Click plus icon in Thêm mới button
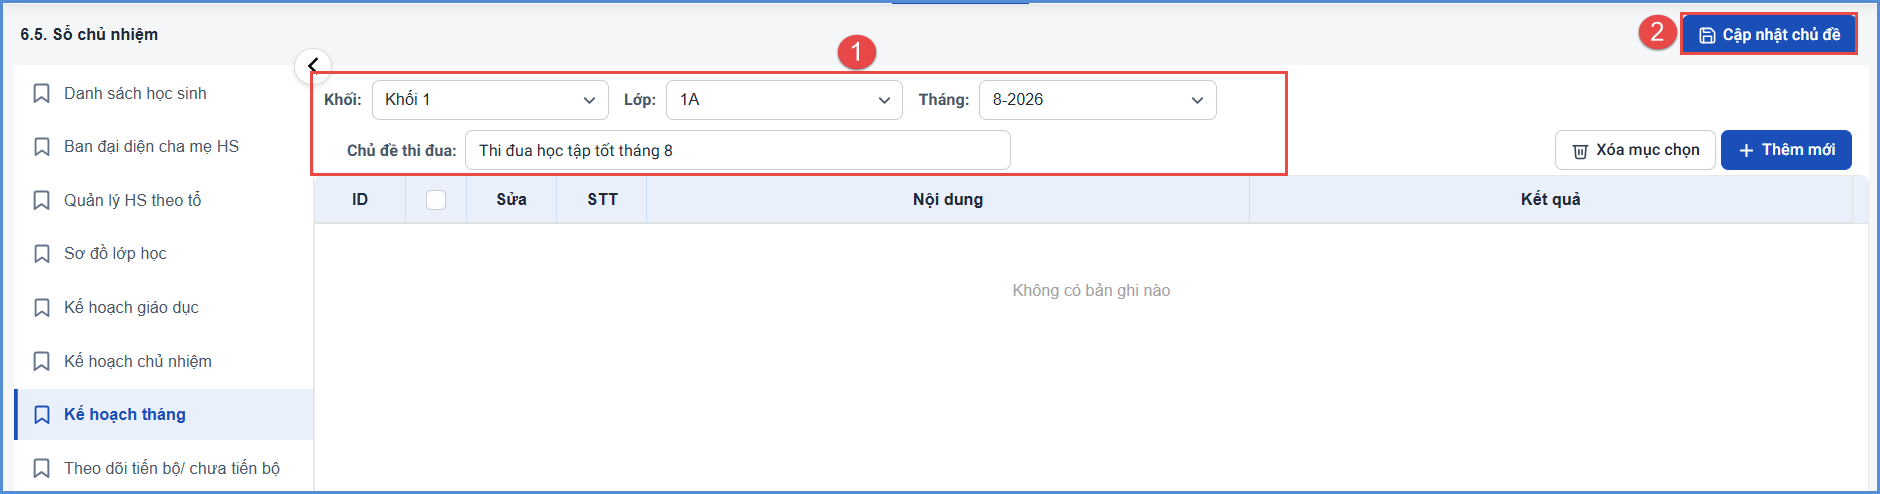This screenshot has height=494, width=1880. point(1746,150)
